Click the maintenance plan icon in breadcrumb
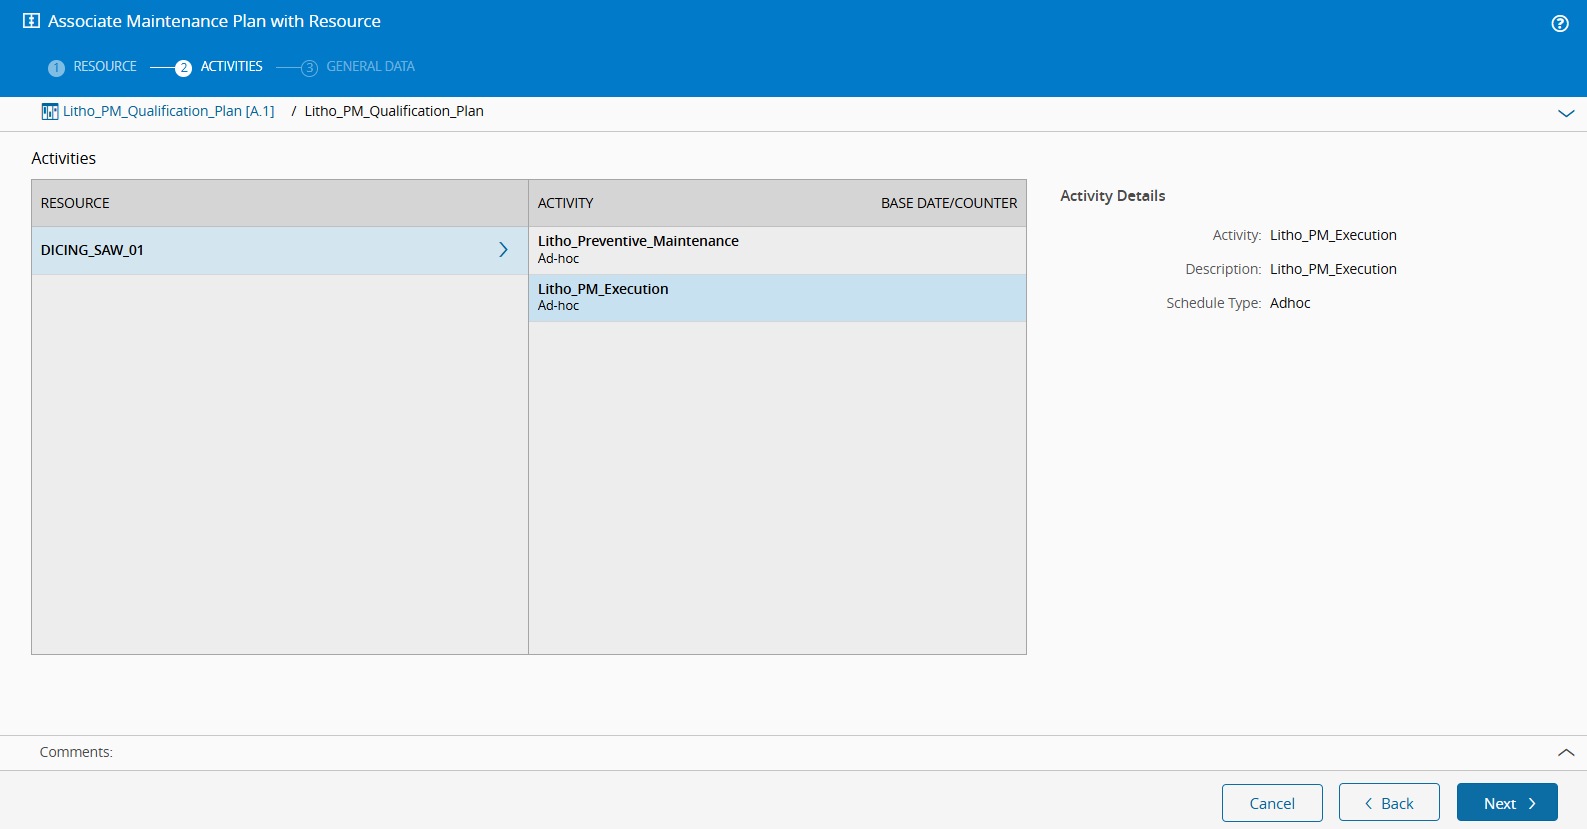The height and width of the screenshot is (829, 1587). tap(49, 112)
